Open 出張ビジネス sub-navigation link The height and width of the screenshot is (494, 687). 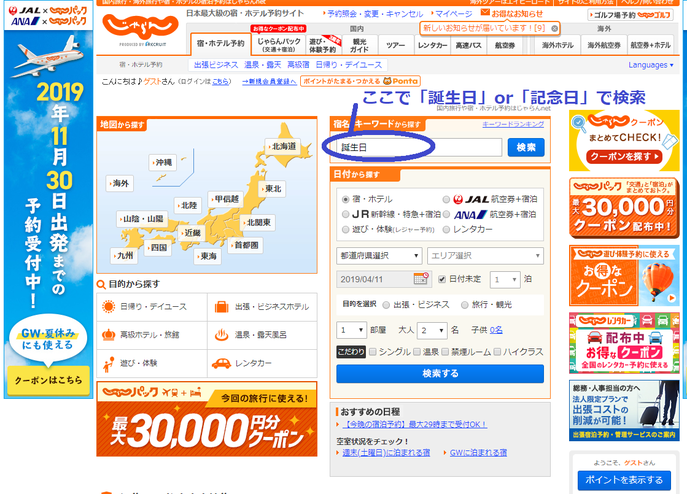tap(216, 65)
